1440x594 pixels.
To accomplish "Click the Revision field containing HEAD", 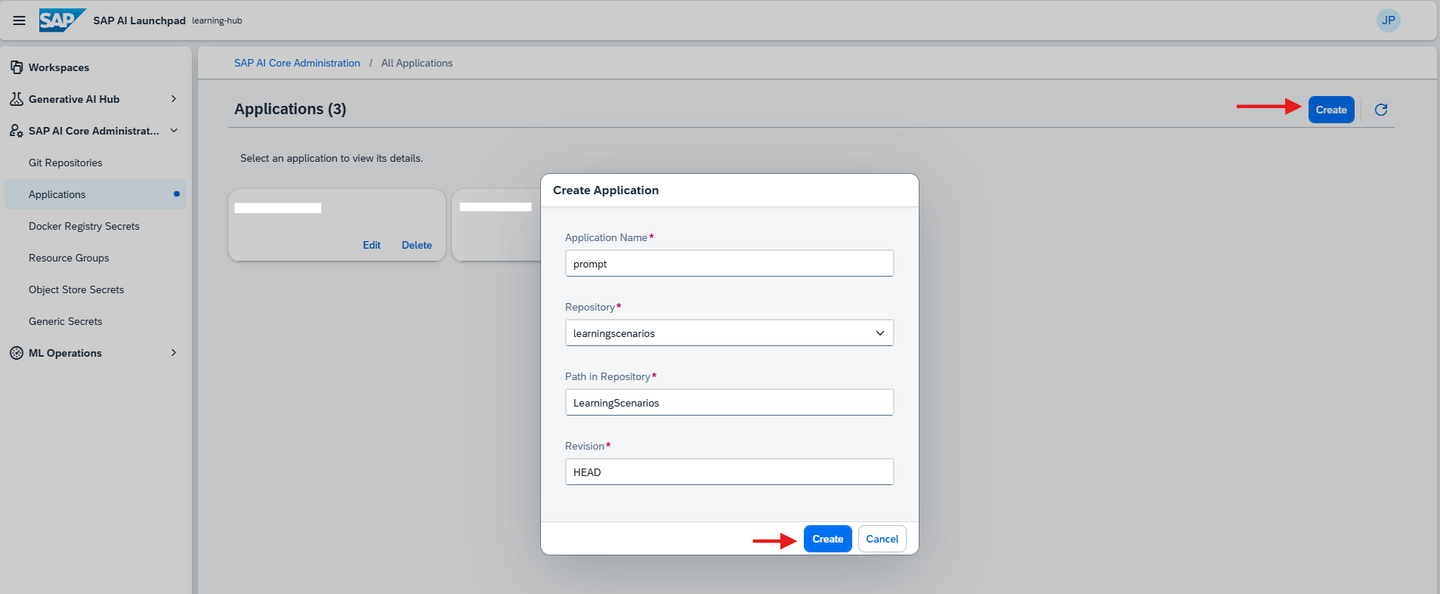I will coord(729,472).
